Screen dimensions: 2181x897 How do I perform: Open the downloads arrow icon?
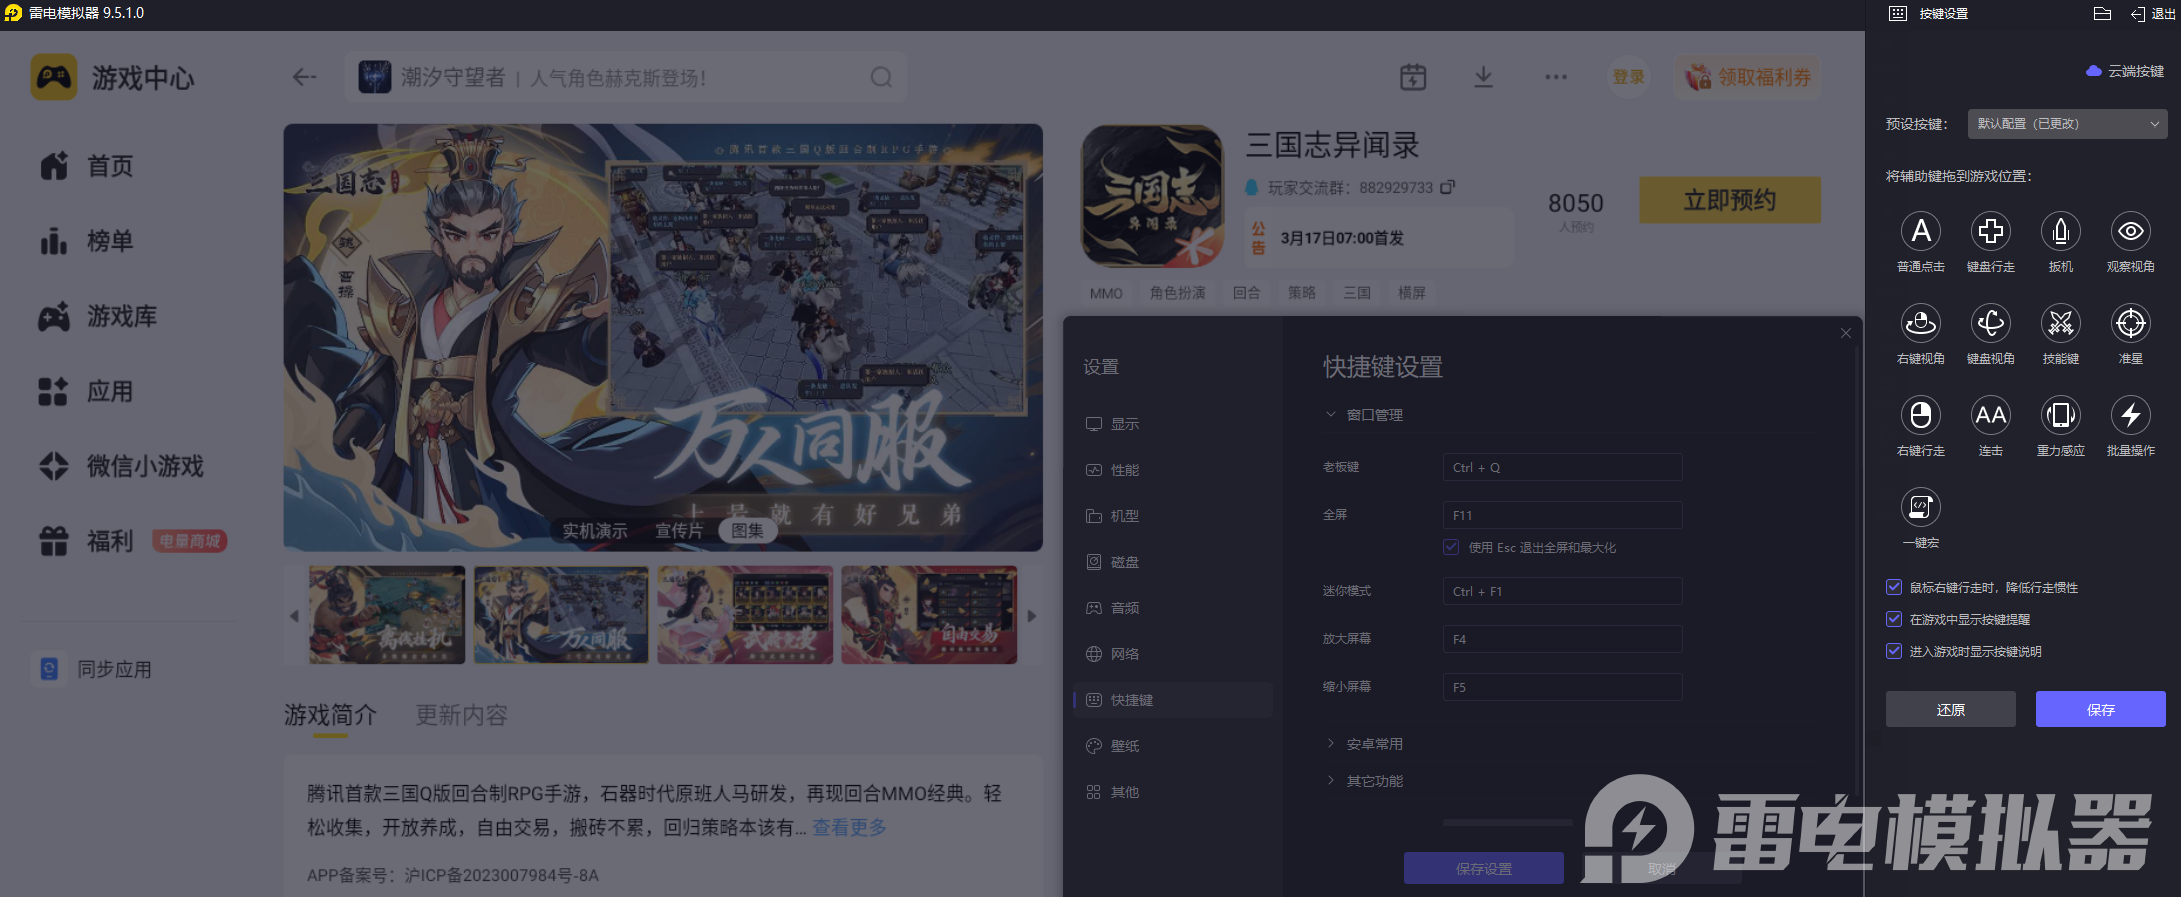(1484, 77)
